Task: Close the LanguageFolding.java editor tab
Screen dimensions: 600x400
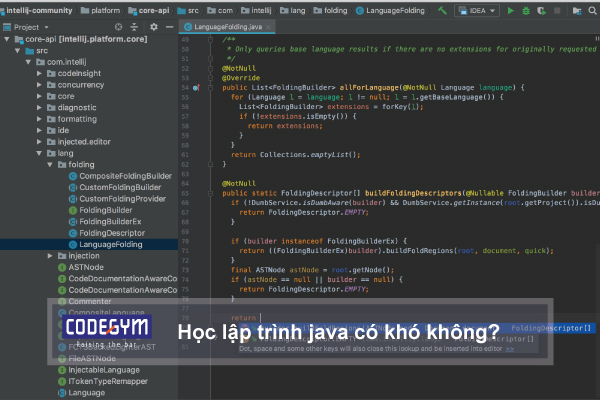Action: pyautogui.click(x=269, y=27)
